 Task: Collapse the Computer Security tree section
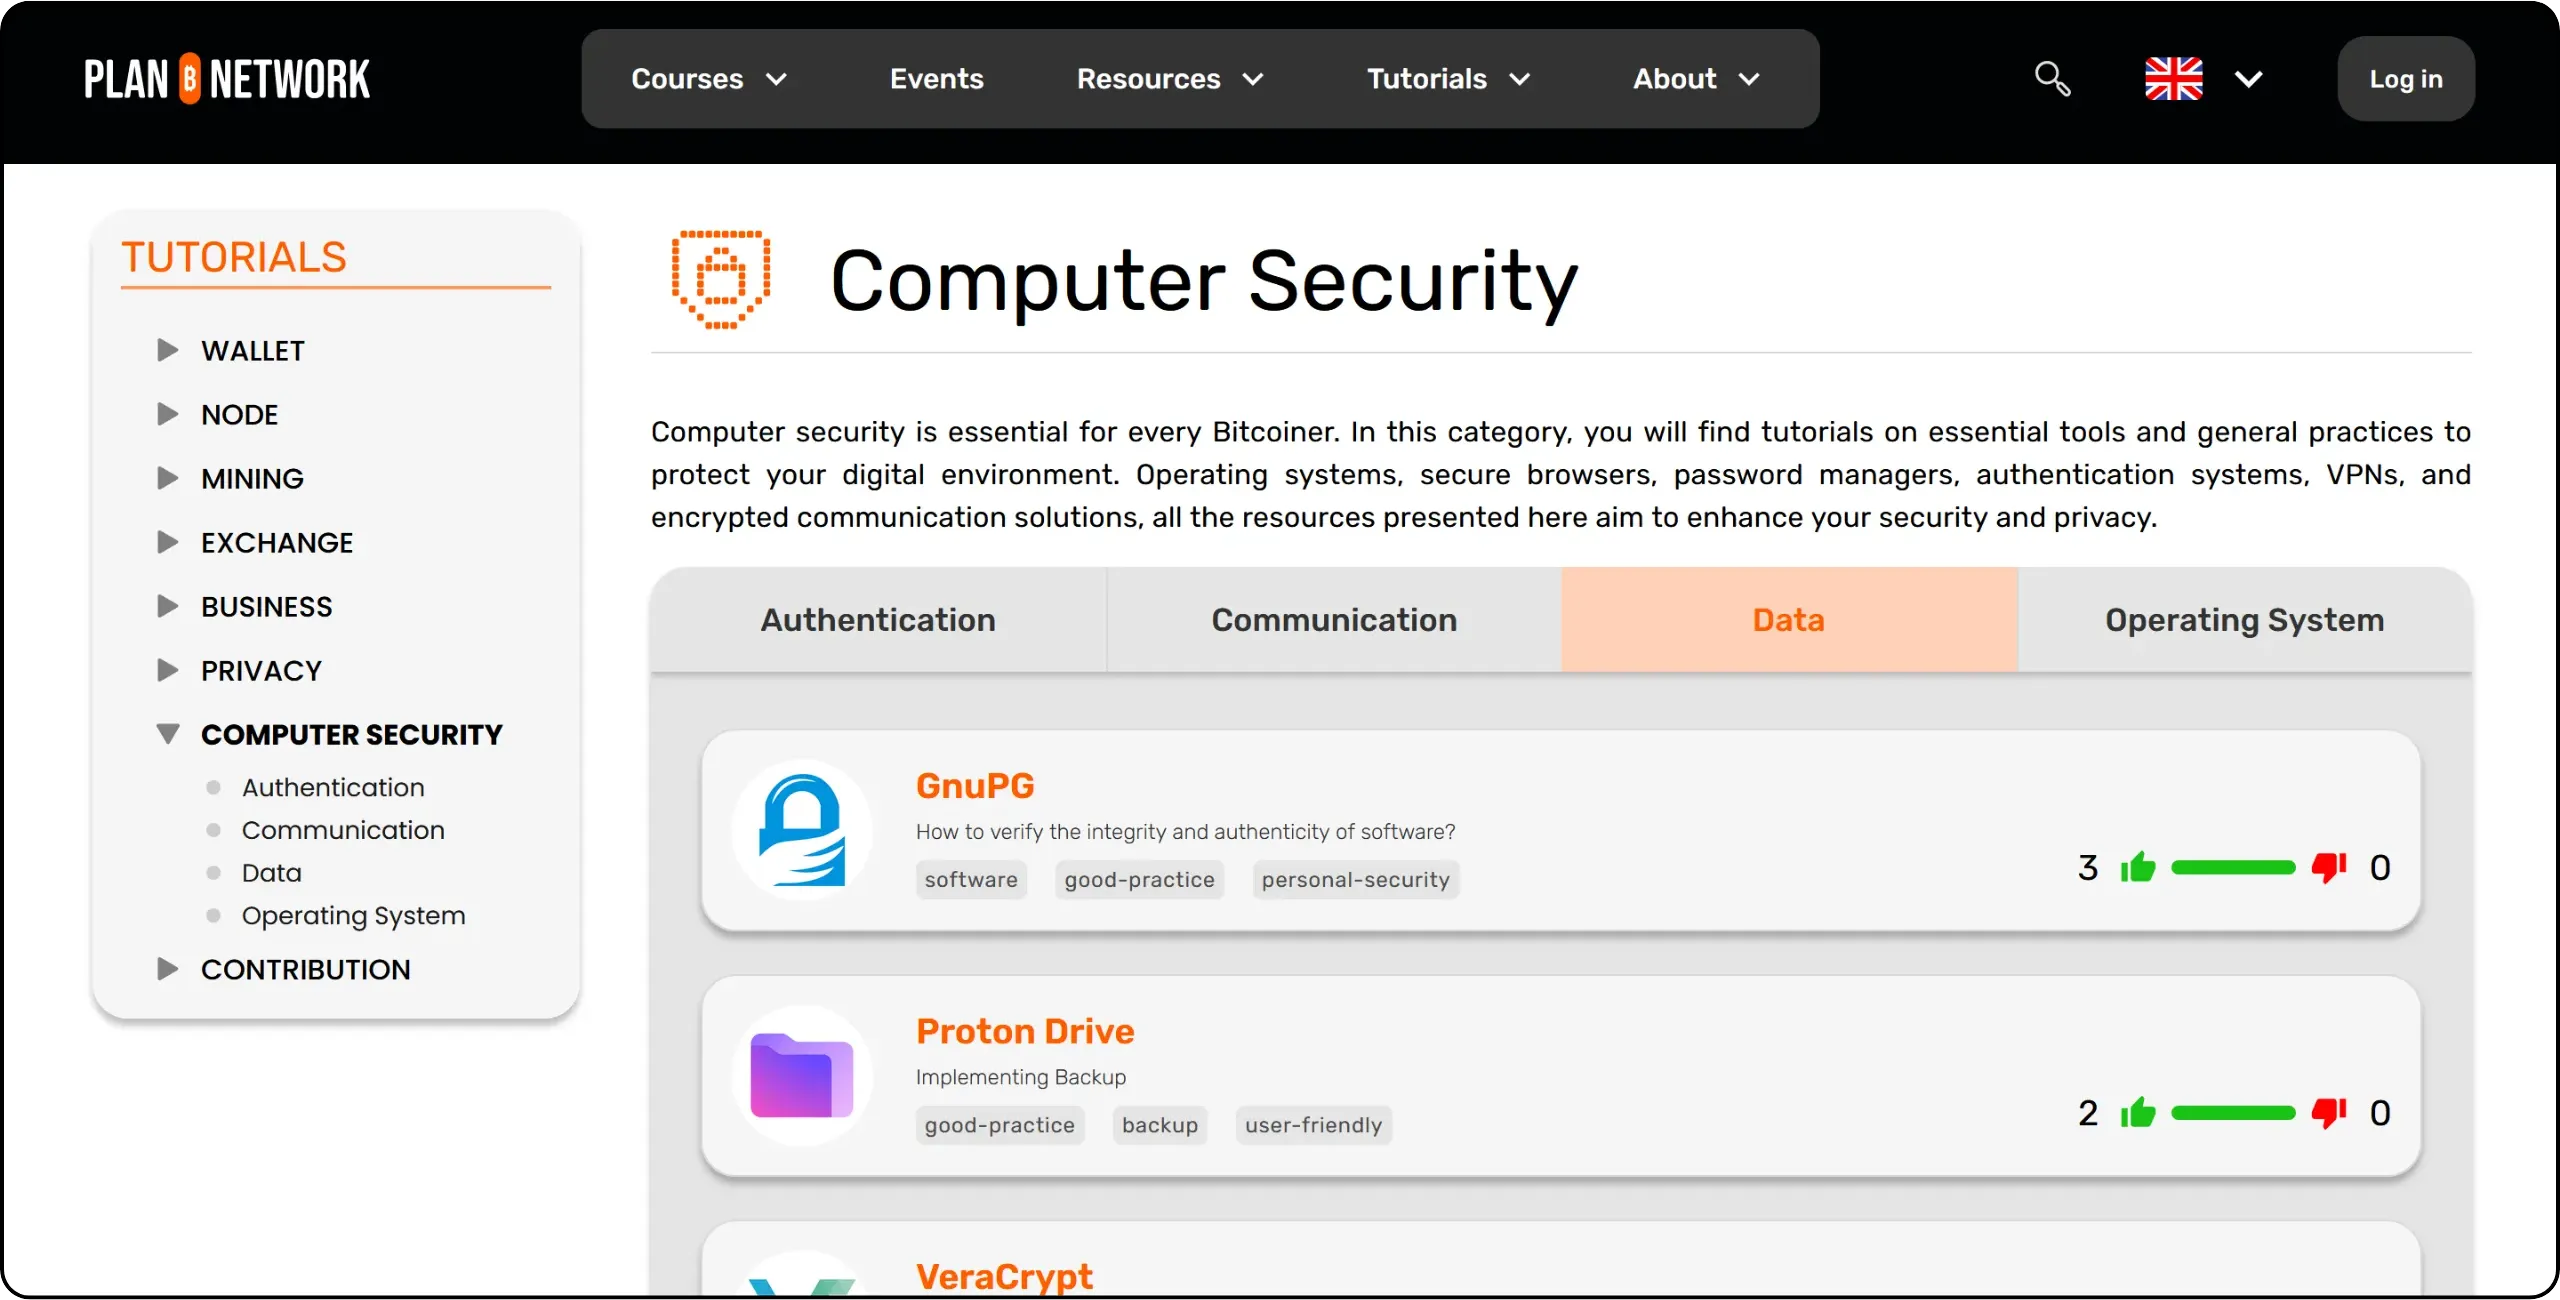[x=168, y=734]
